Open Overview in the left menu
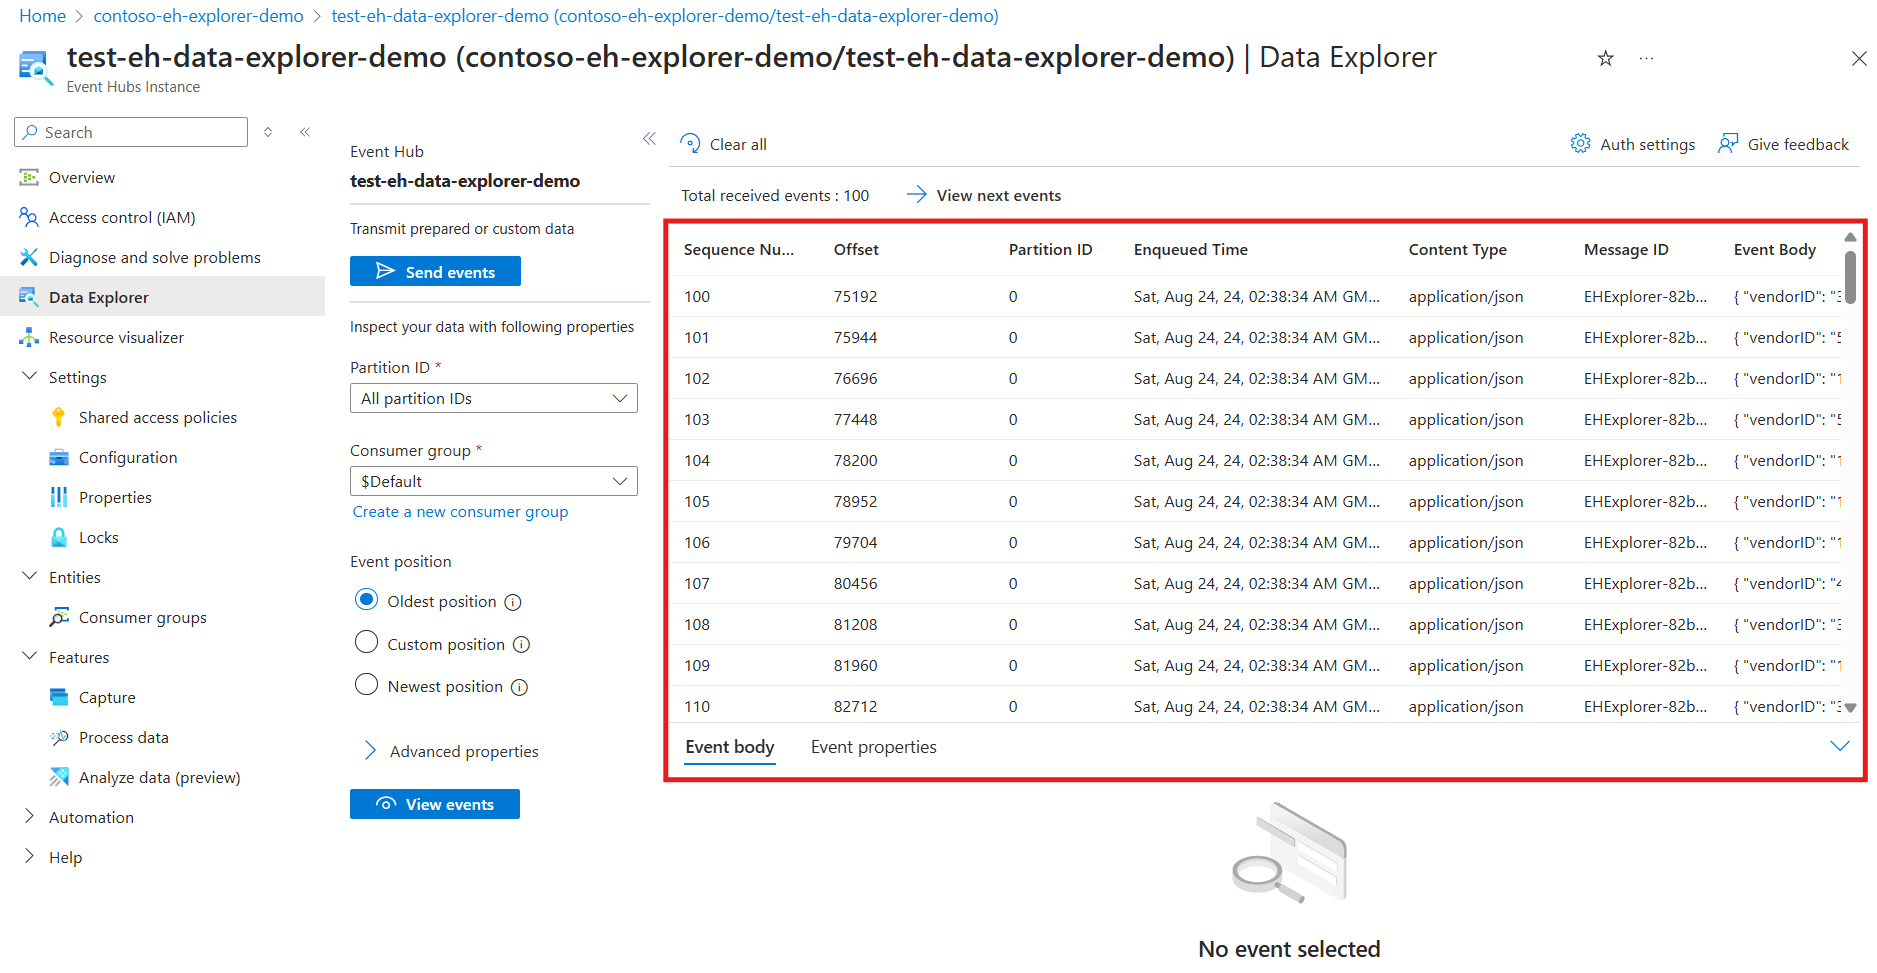This screenshot has height=973, width=1877. tap(82, 178)
